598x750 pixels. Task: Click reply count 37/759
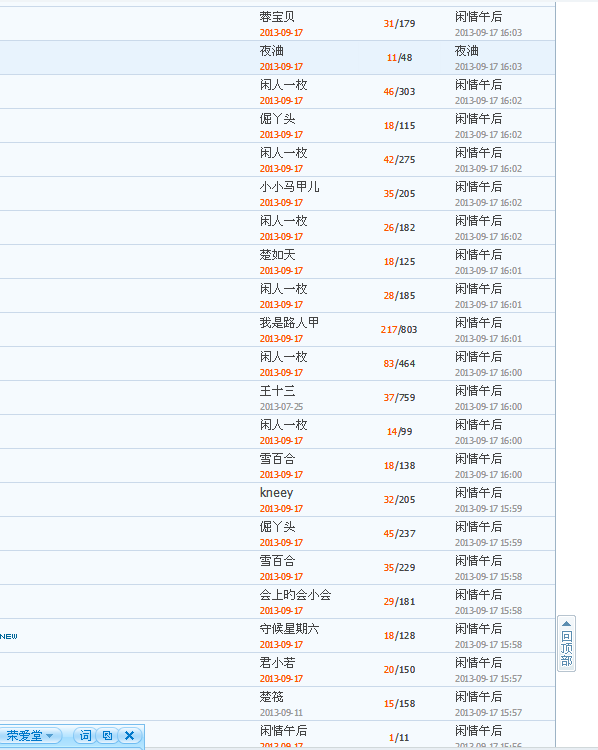click(399, 397)
